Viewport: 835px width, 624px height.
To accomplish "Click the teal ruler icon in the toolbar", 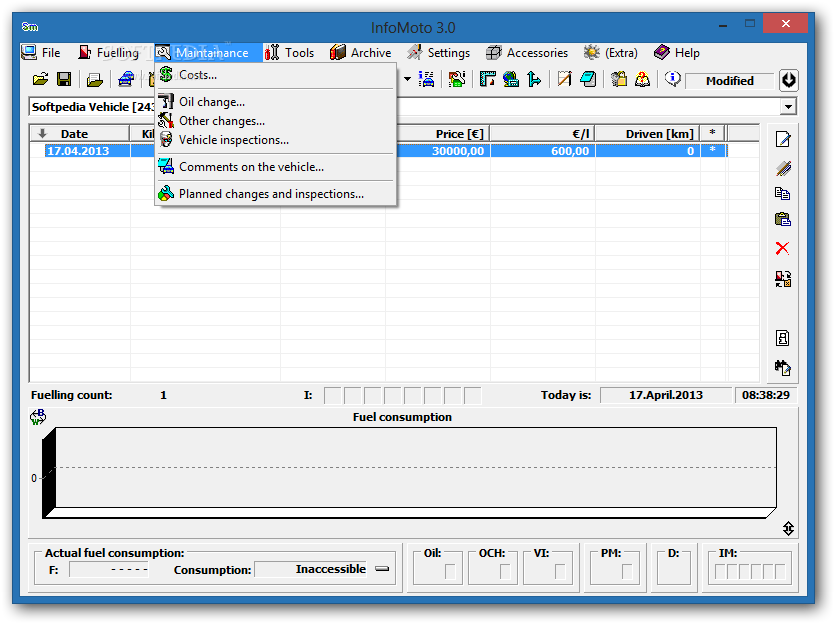I will (x=487, y=79).
